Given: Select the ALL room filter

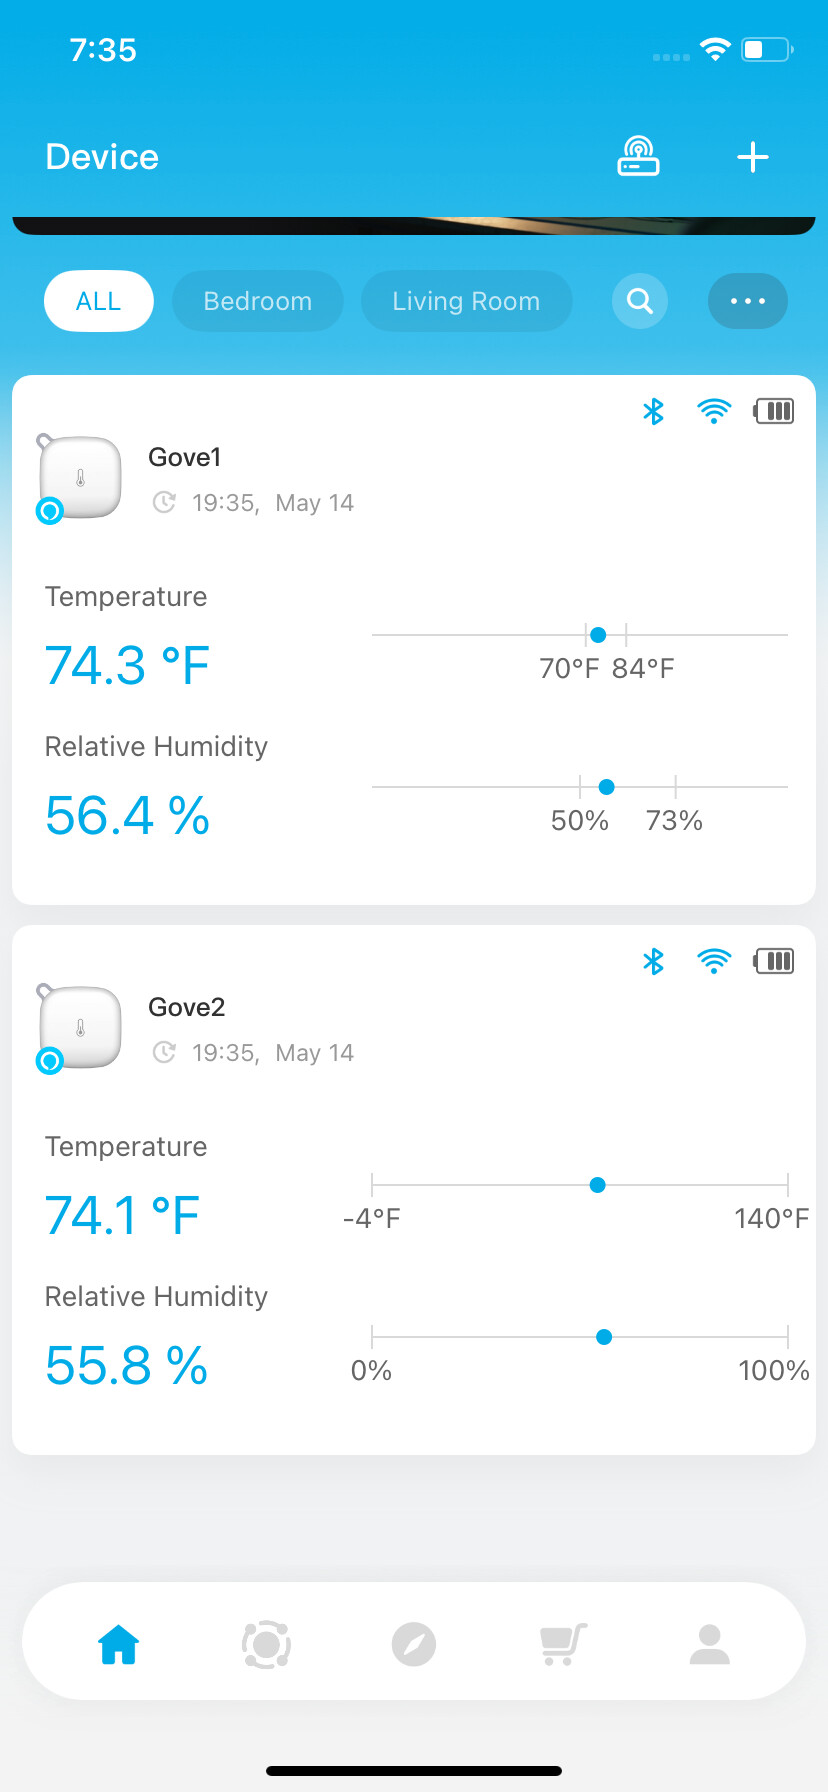Looking at the screenshot, I should tap(98, 301).
